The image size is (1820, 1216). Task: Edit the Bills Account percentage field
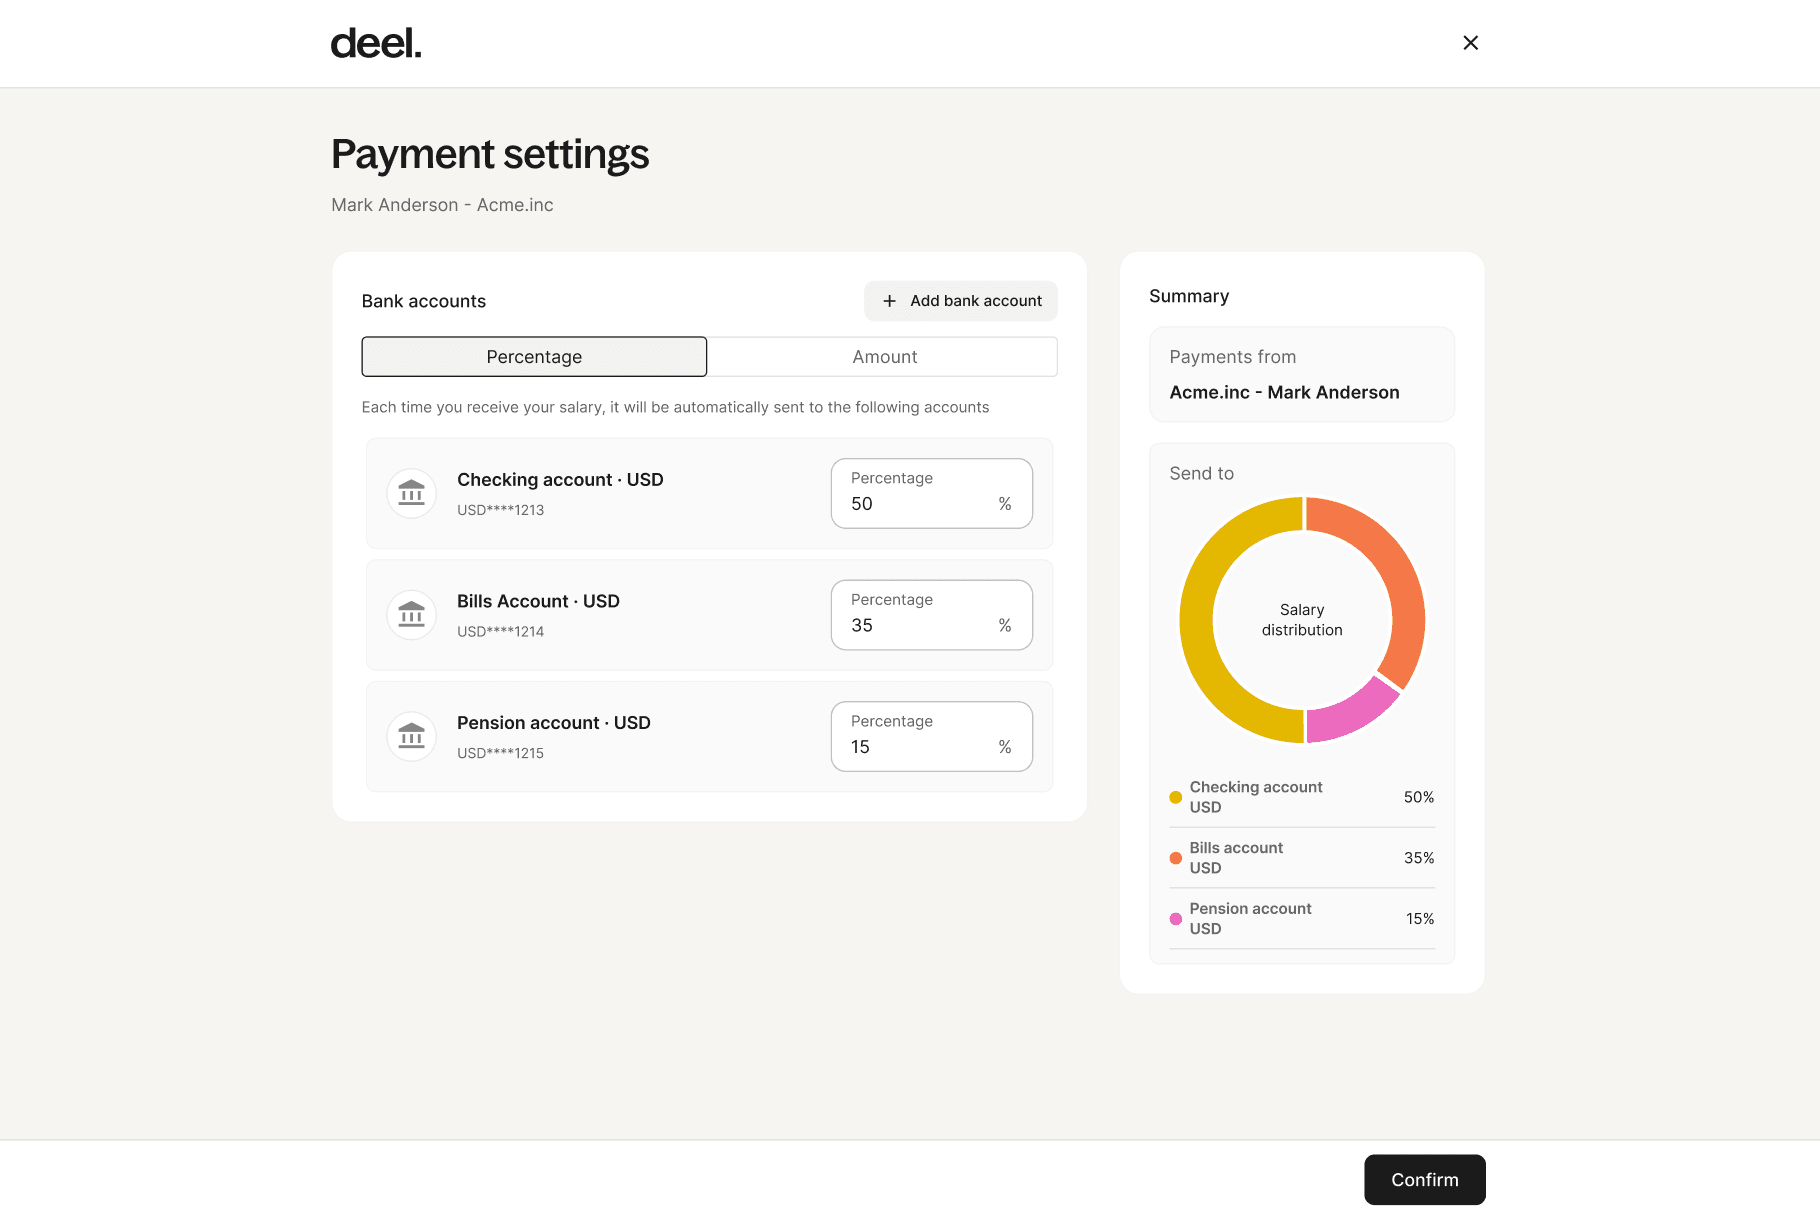(x=932, y=615)
